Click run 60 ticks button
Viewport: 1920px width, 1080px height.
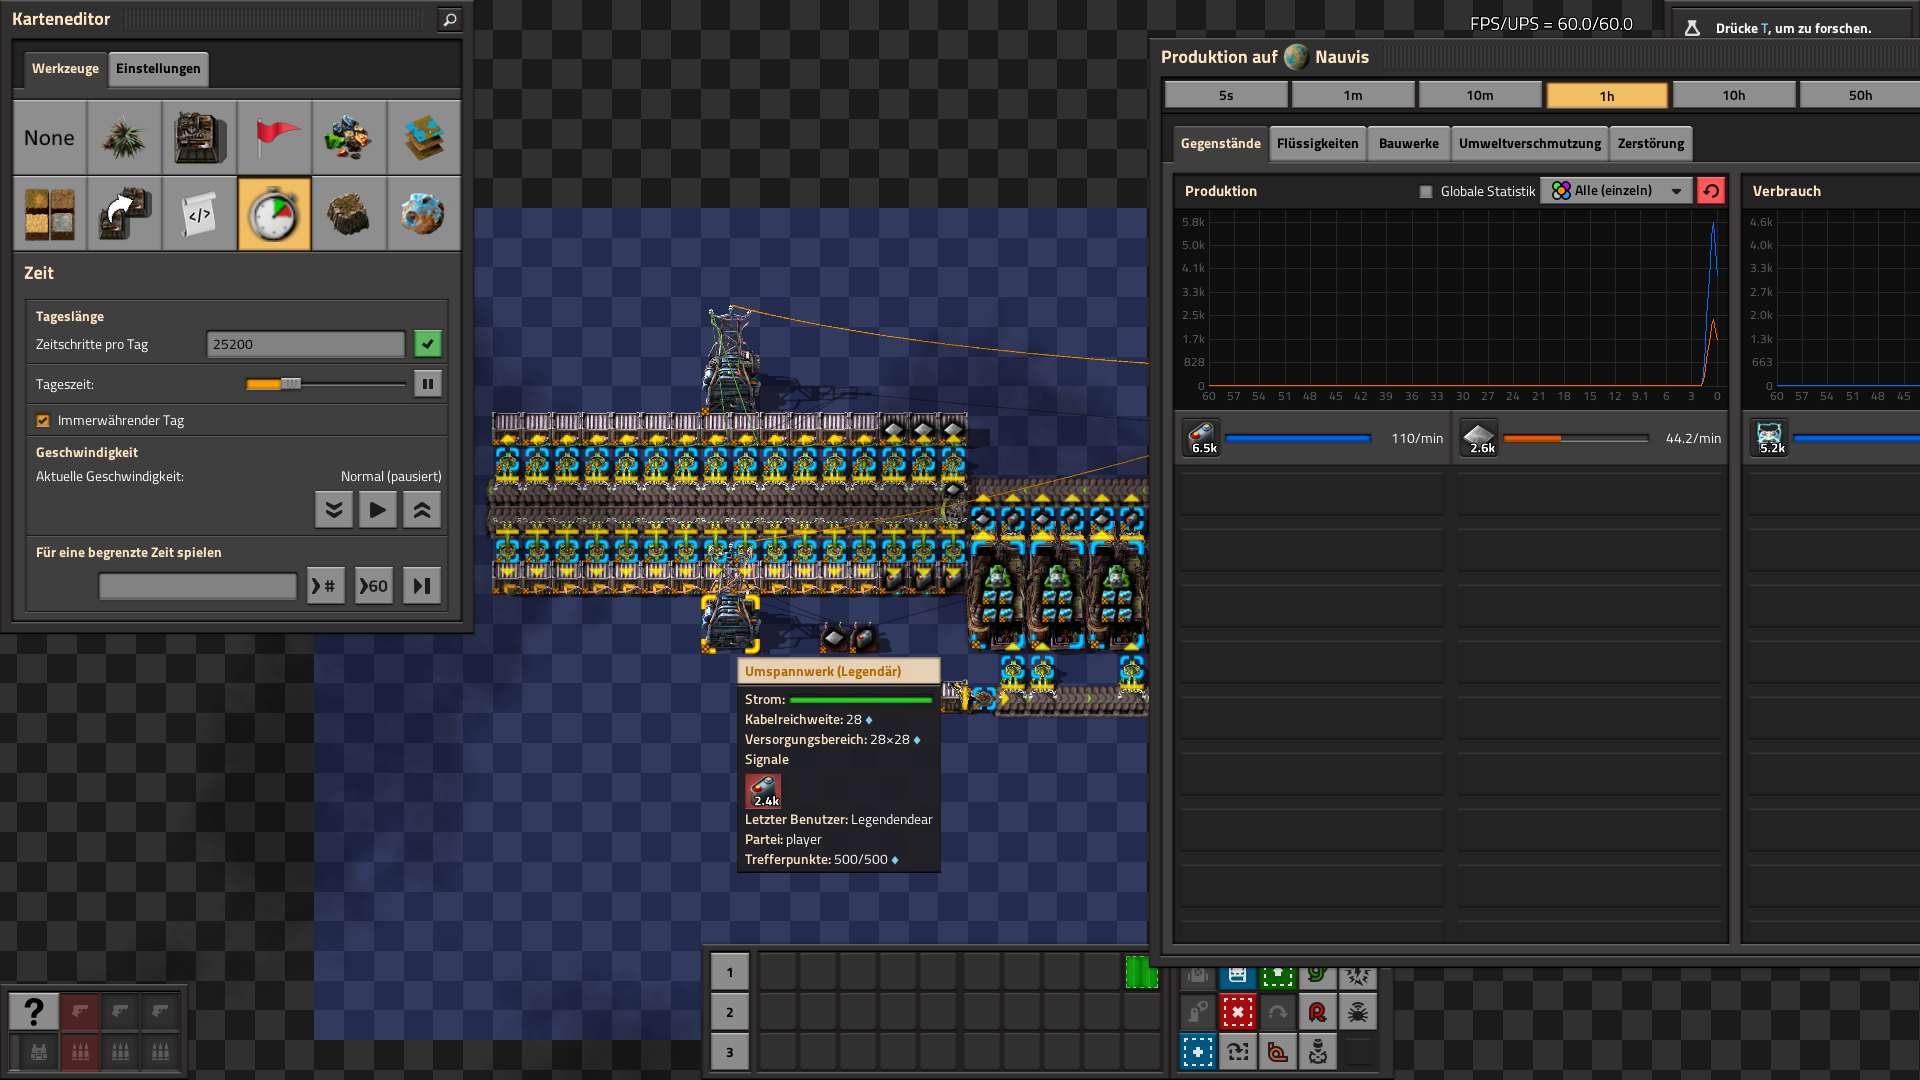point(374,586)
